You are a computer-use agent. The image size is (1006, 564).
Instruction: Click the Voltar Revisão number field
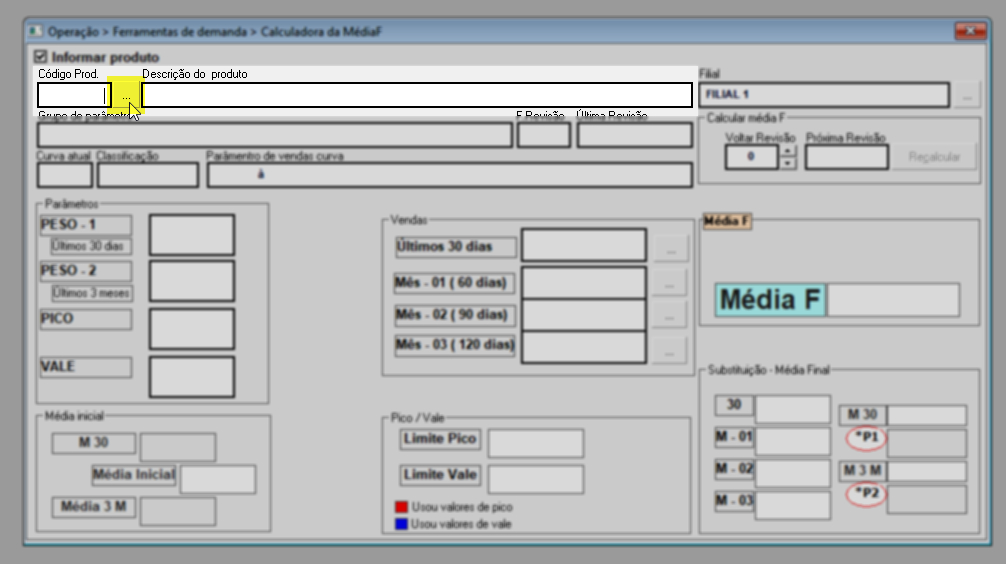[751, 157]
